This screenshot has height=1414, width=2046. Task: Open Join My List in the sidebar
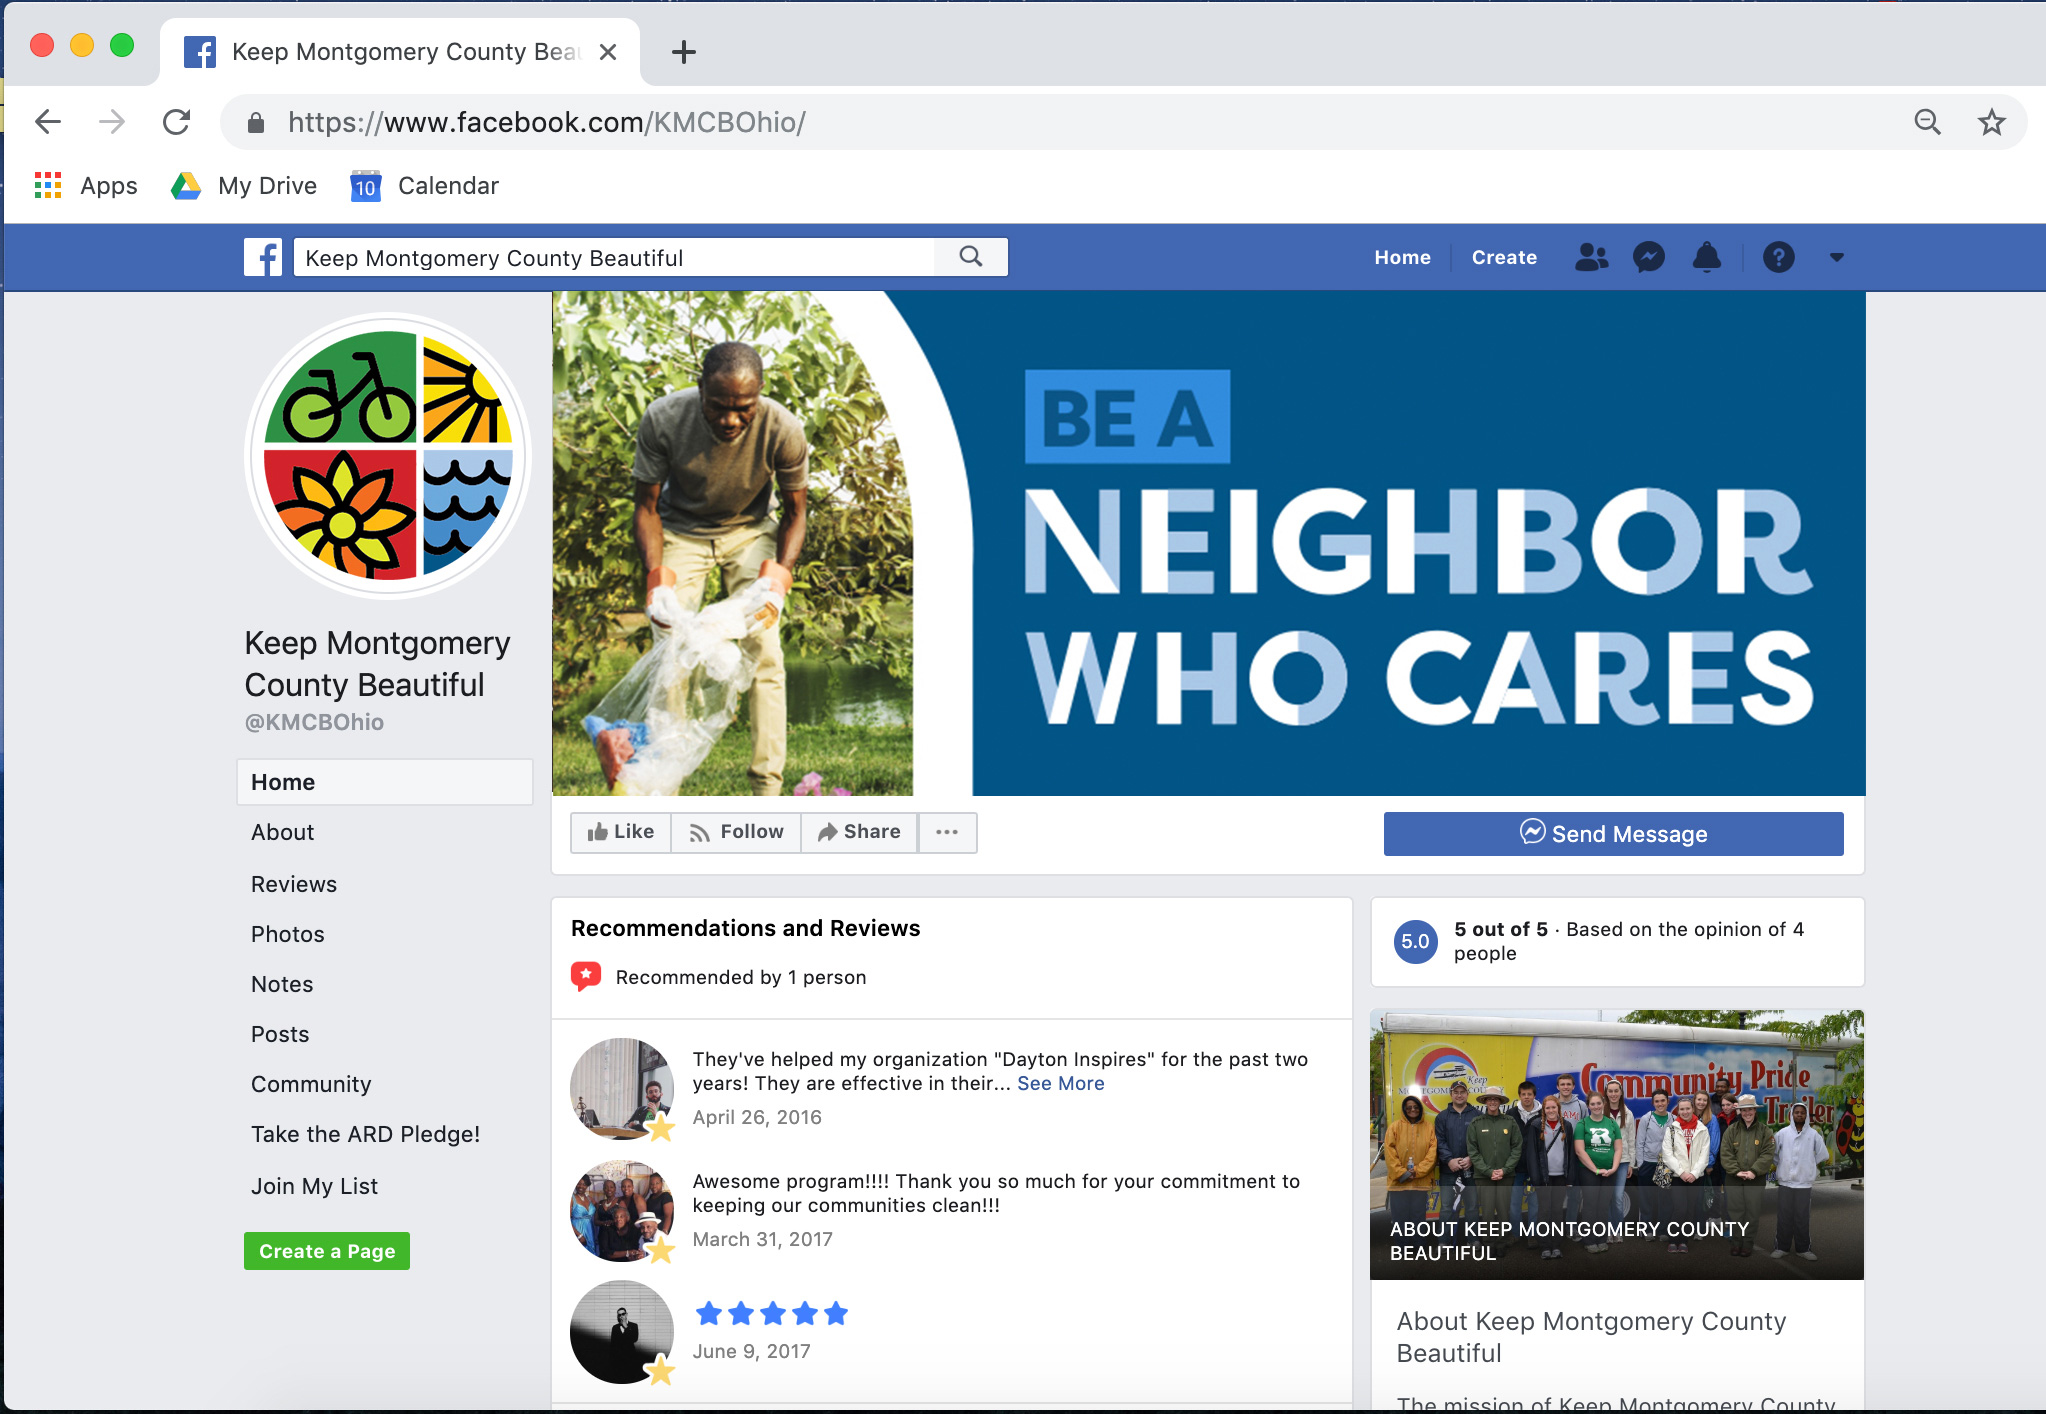[x=315, y=1186]
